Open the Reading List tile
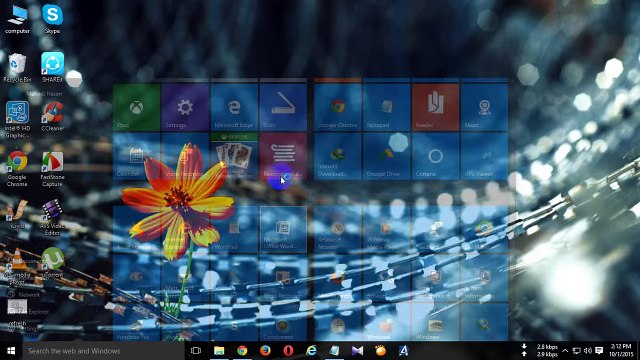 point(283,156)
